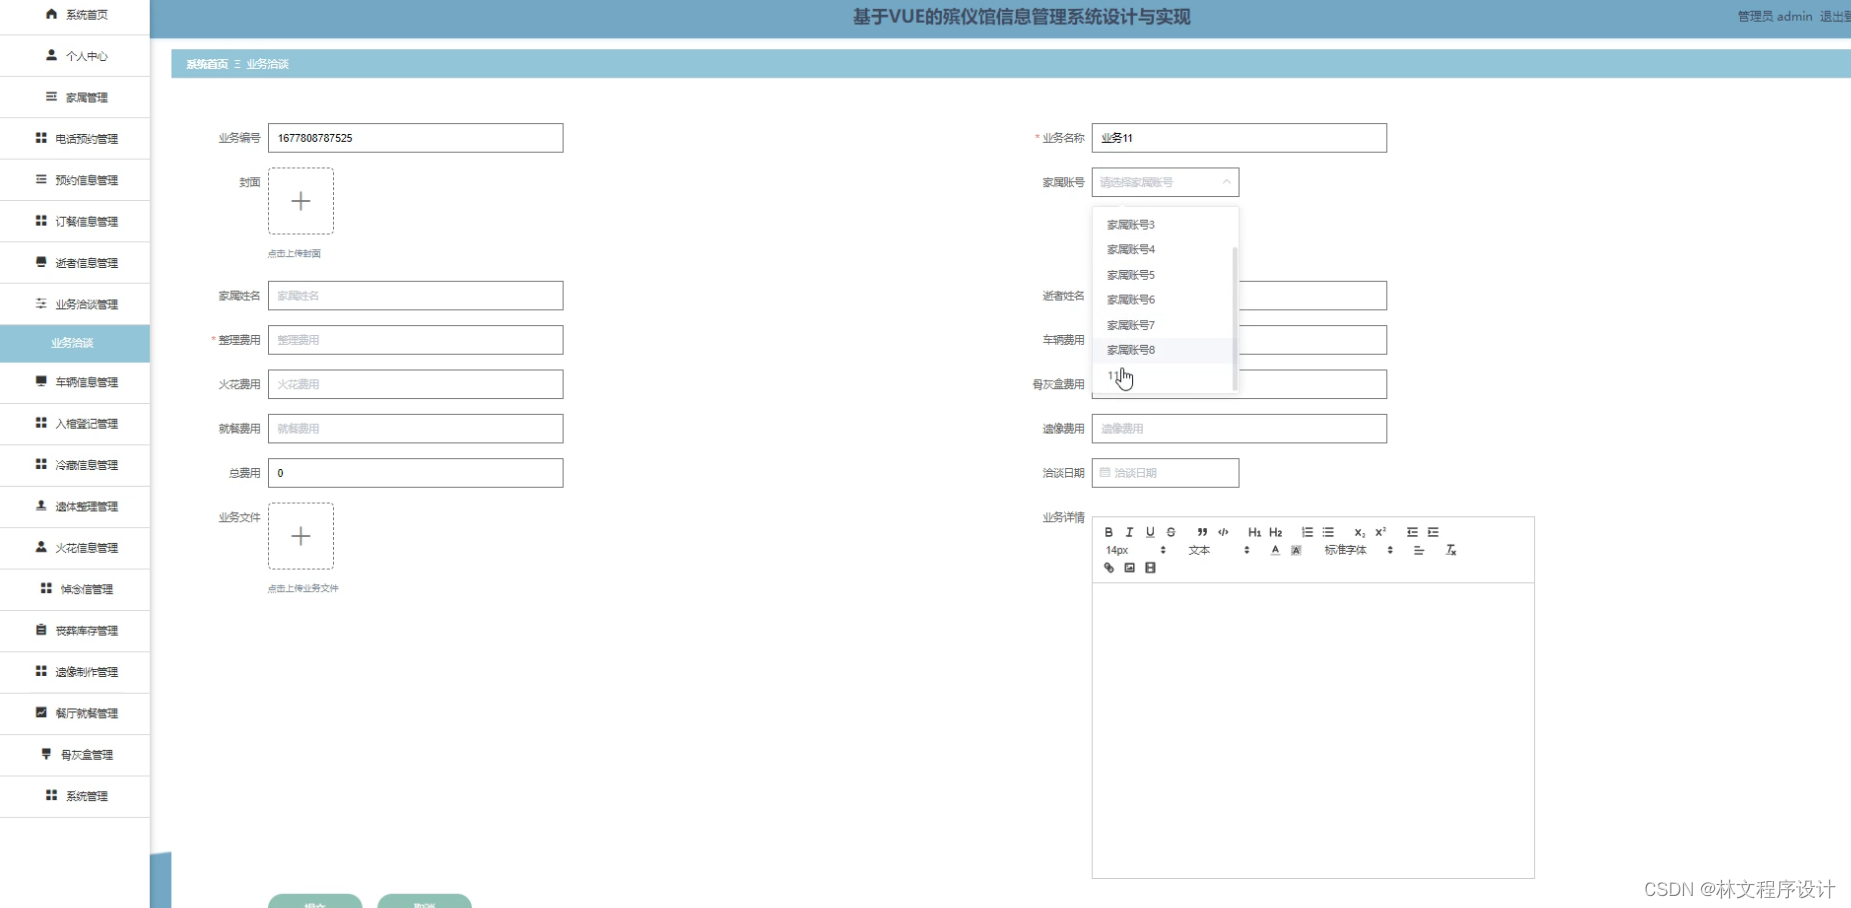Click the 退出登录 link at top right

[x=1835, y=16]
